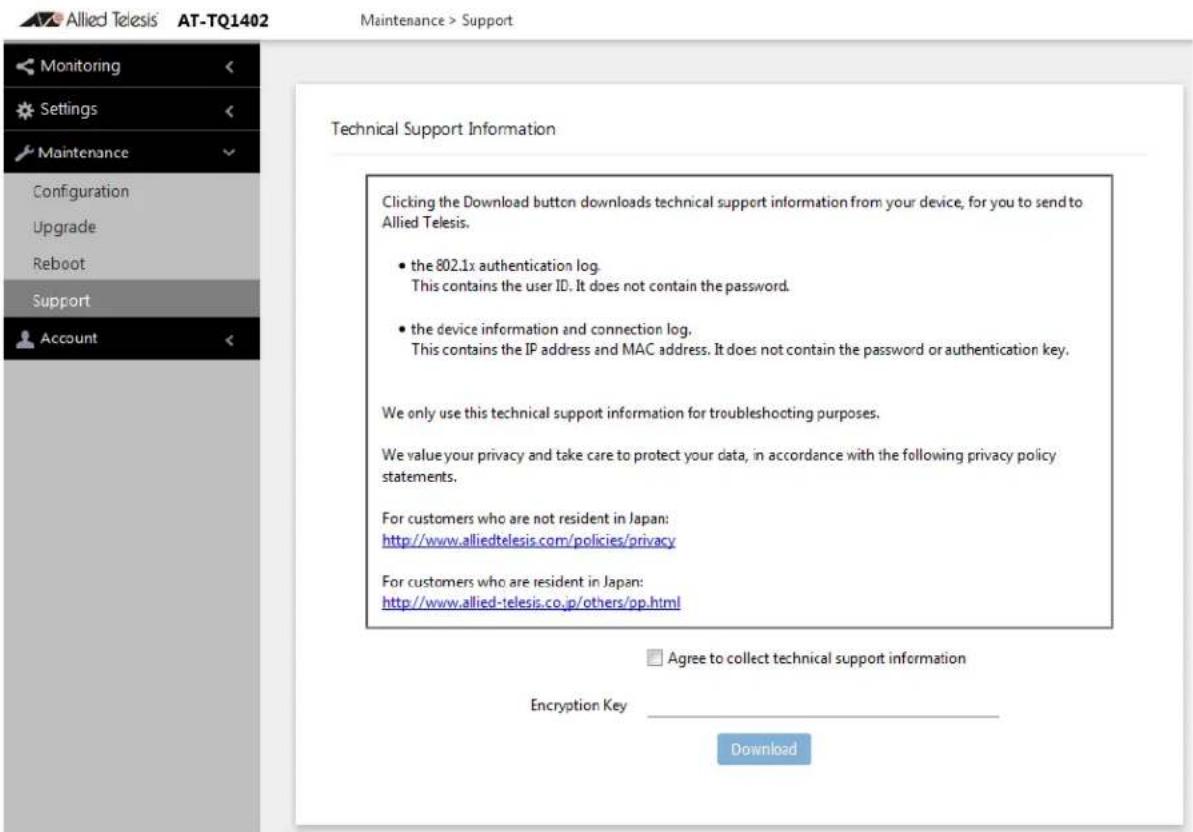
Task: Tick Agree to collect technical support information
Action: coord(654,658)
